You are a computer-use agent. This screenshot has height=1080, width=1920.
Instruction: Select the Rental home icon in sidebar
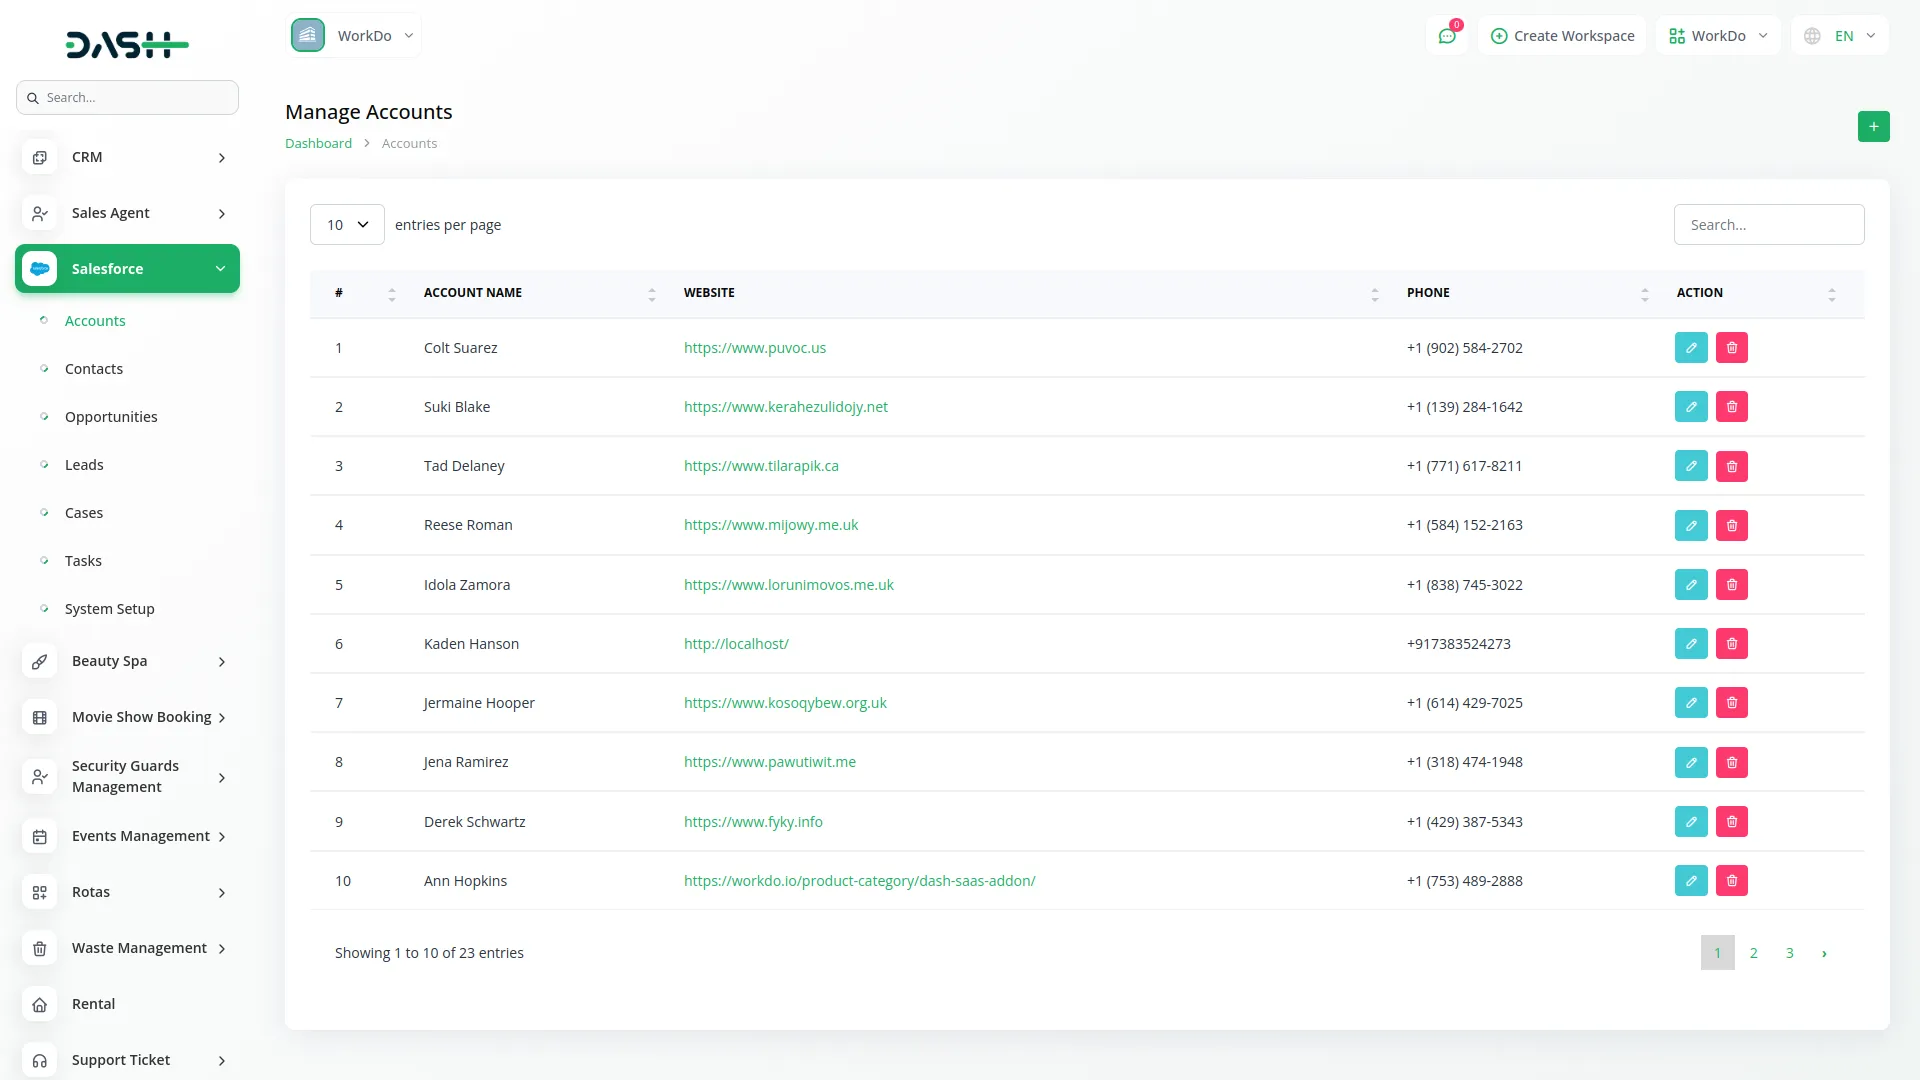pyautogui.click(x=39, y=1004)
